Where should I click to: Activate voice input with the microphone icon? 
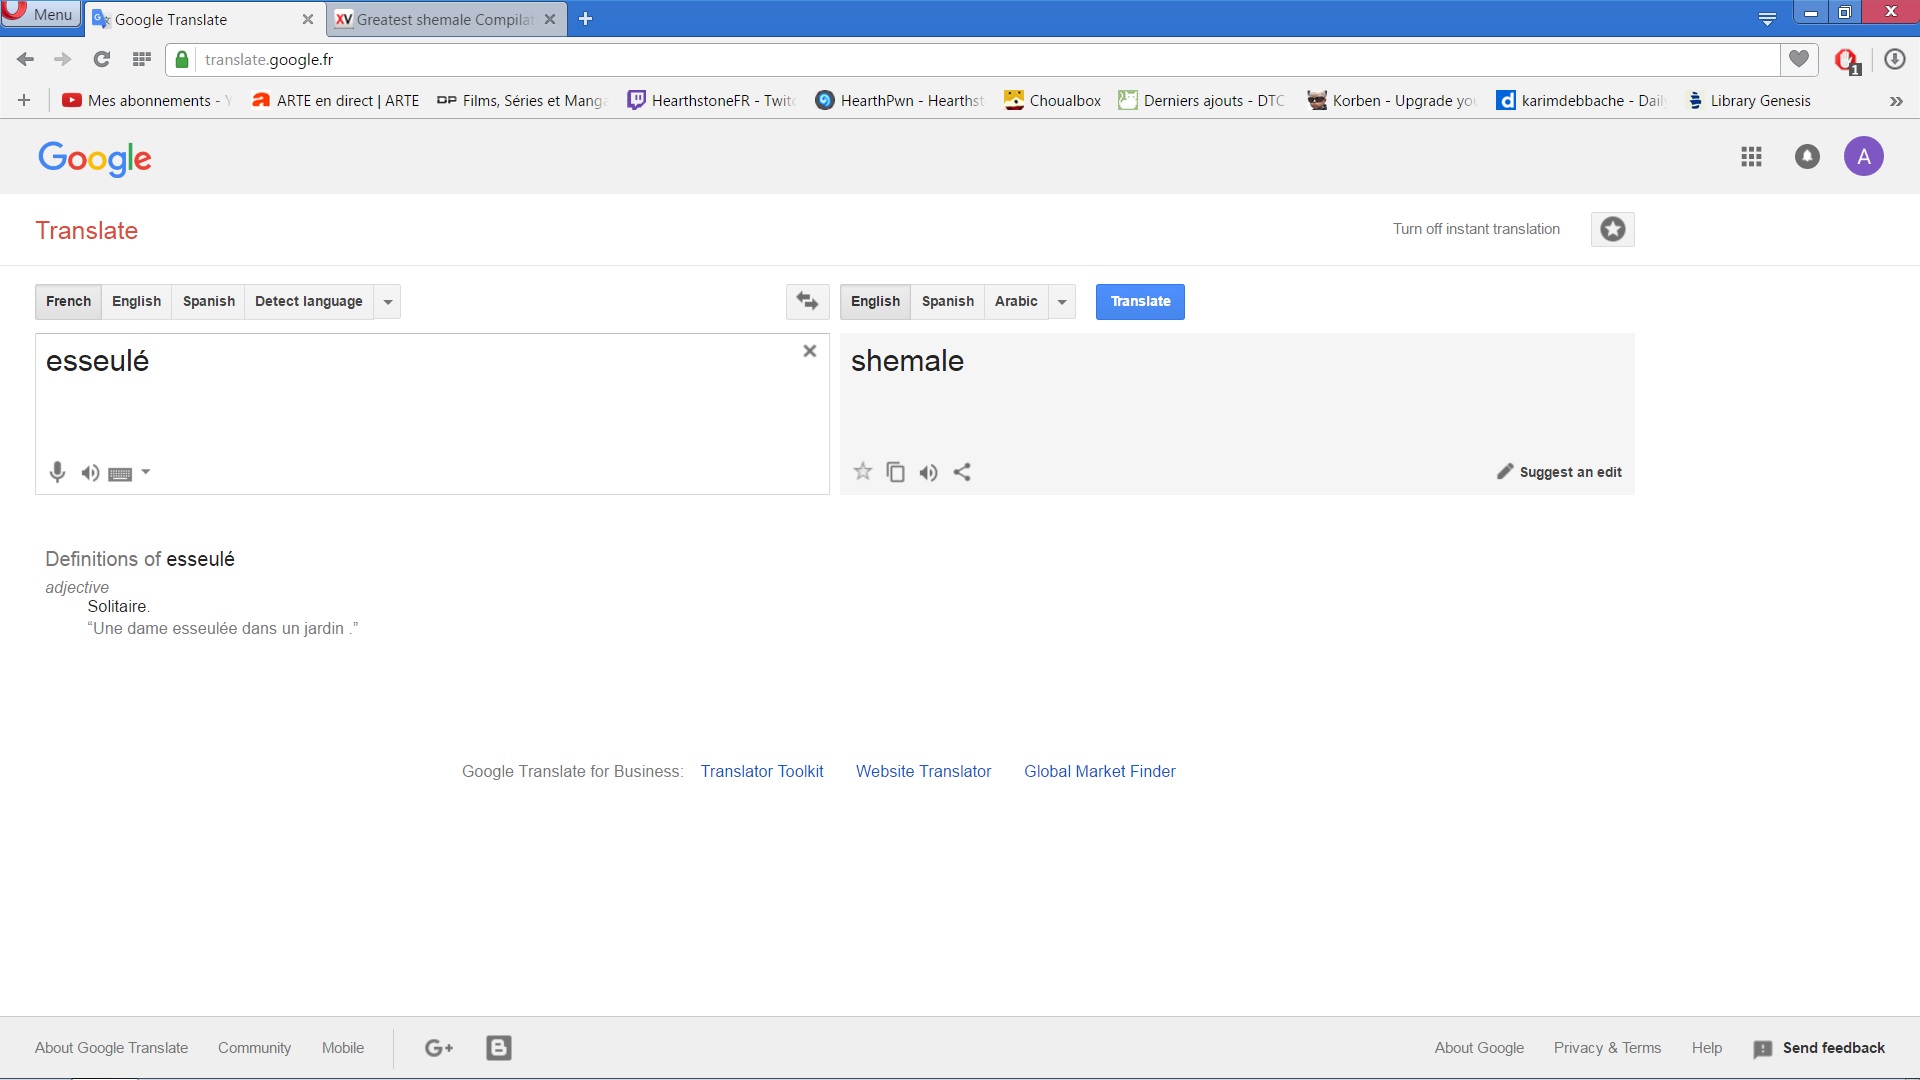(57, 472)
